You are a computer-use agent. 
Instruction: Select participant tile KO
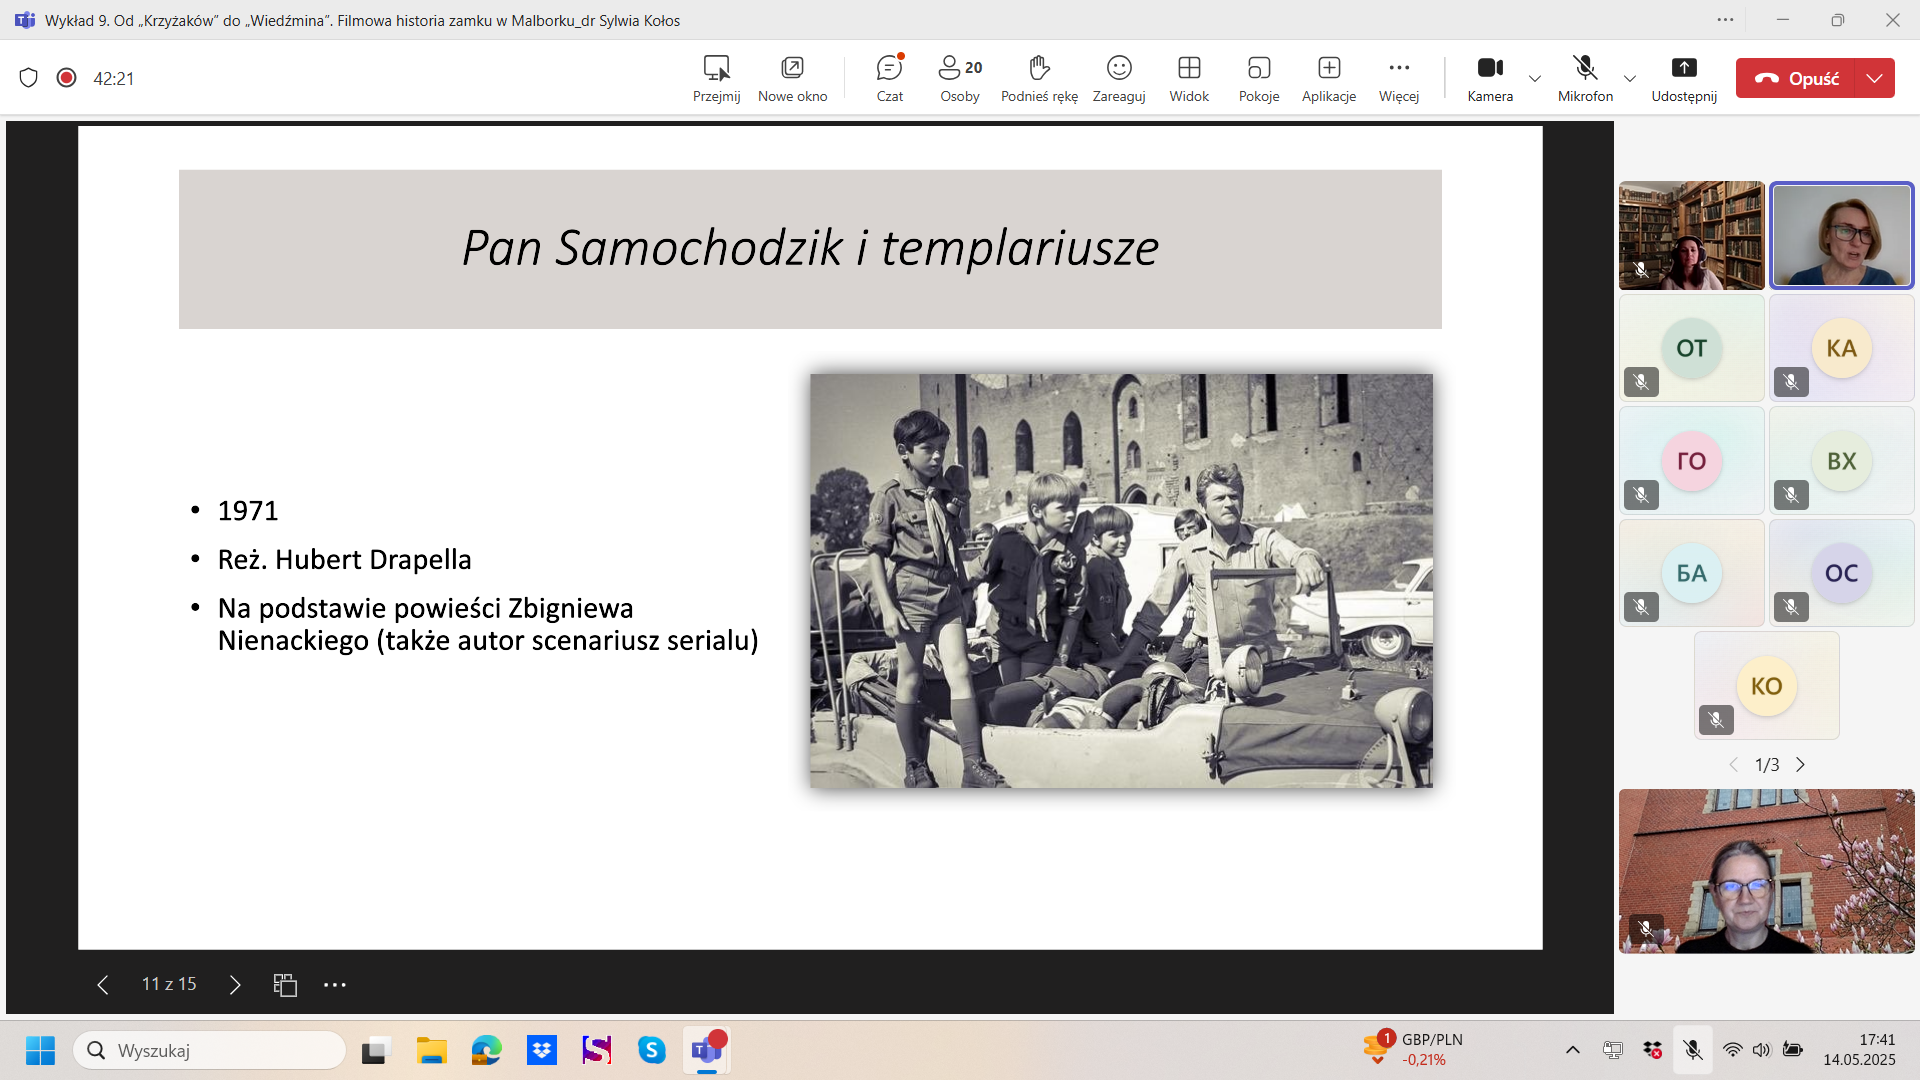1767,686
